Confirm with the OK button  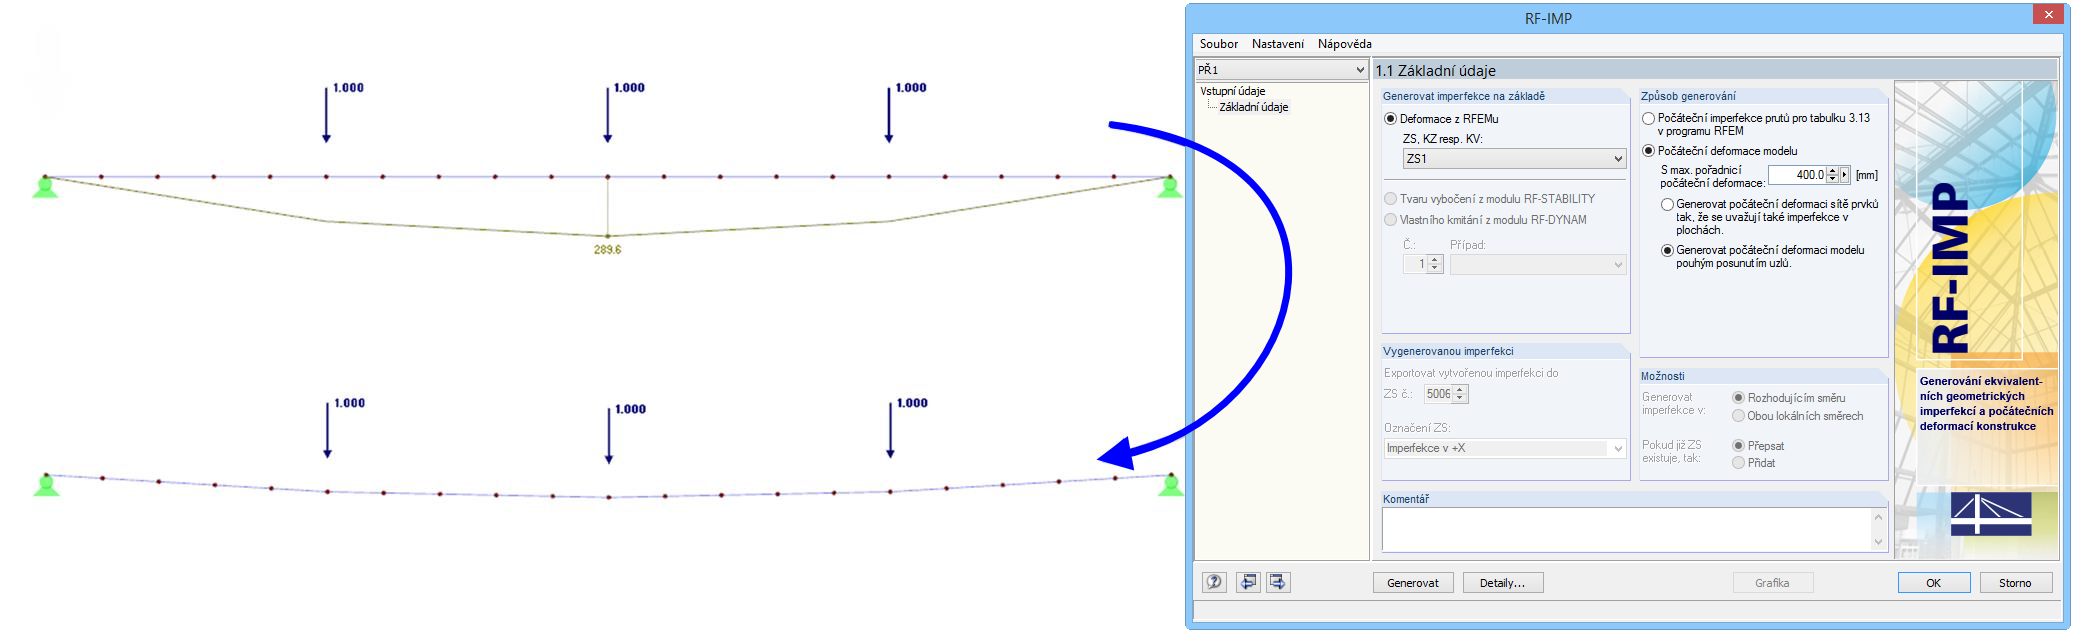click(1933, 583)
